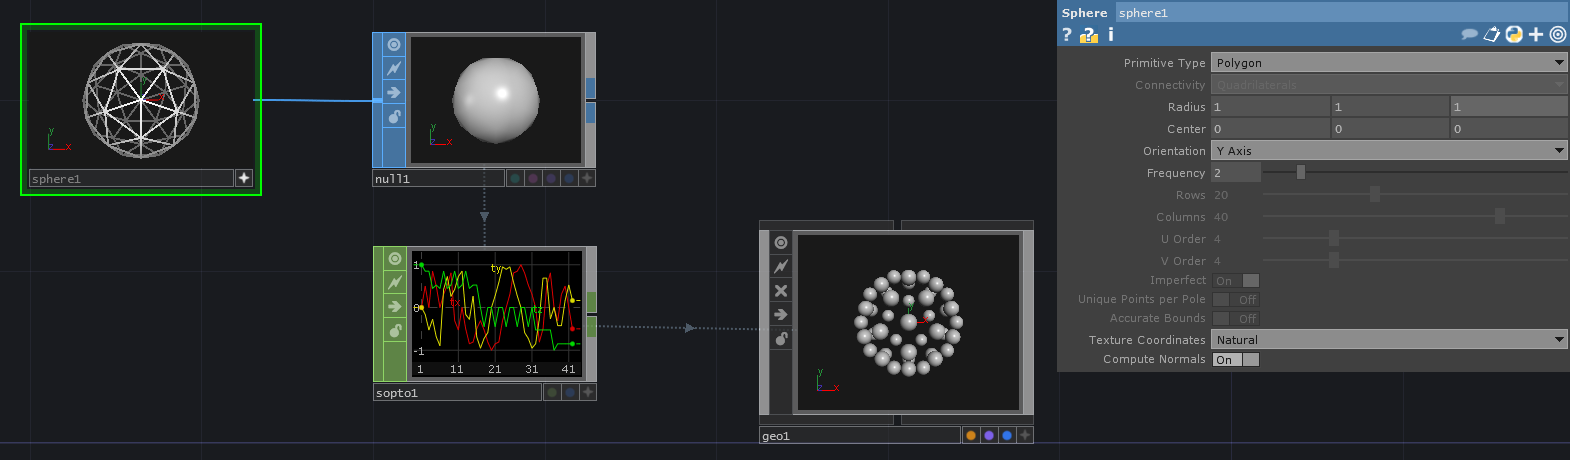This screenshot has height=460, width=1570.
Task: Click the Frequency slider handle
Action: pos(1300,173)
